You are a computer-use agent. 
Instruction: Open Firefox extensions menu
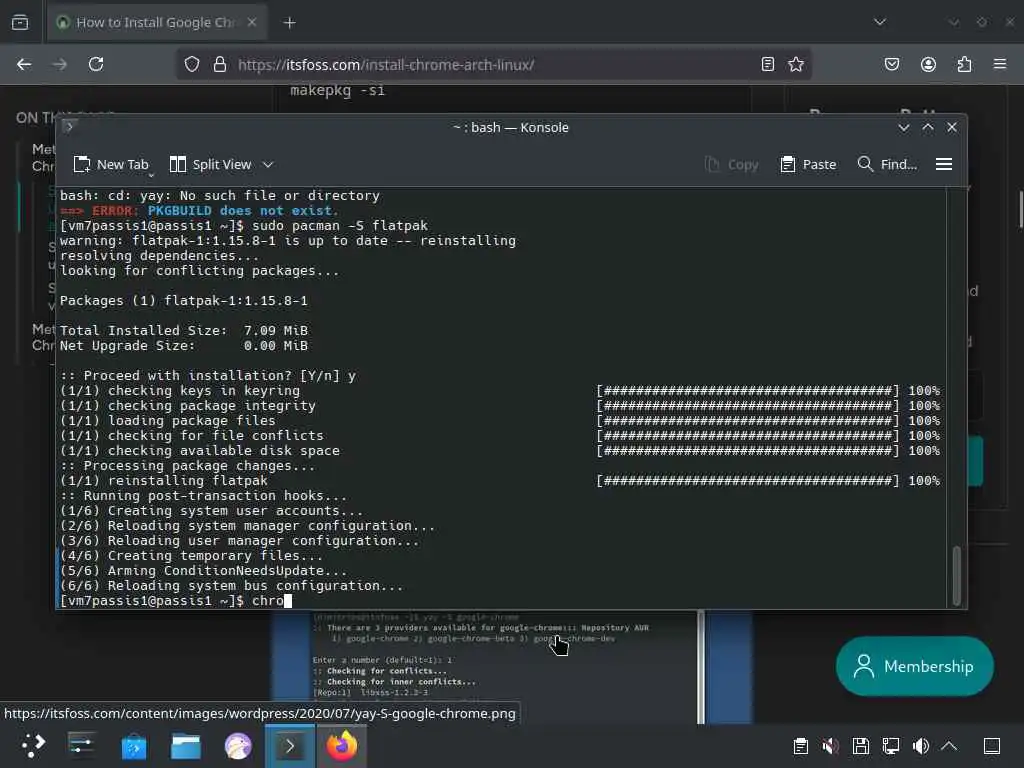pyautogui.click(x=965, y=64)
